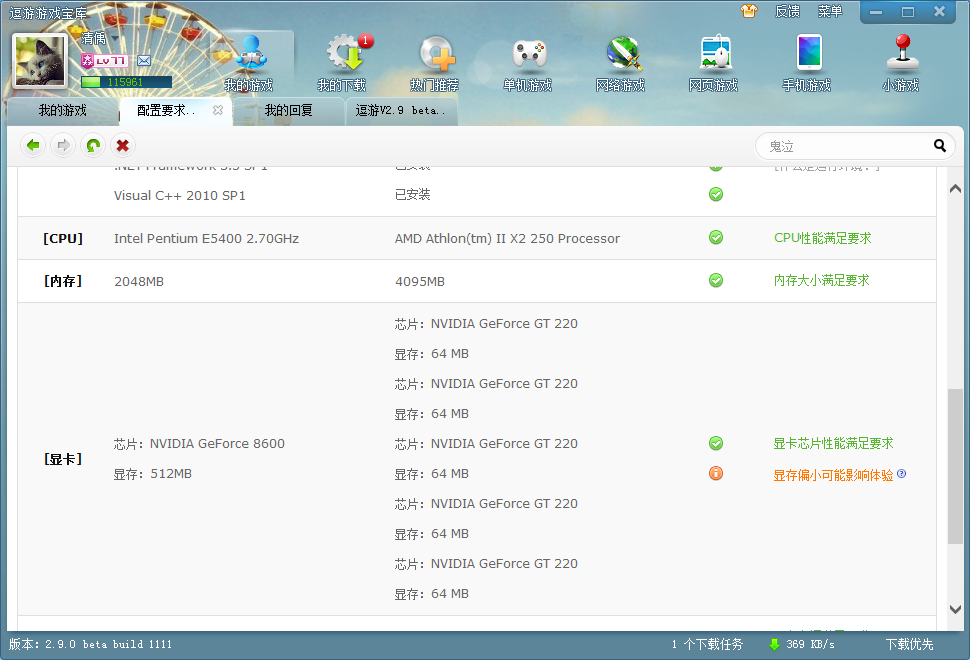Click the CPU性能满足要求 text
This screenshot has height=660, width=970.
pyautogui.click(x=823, y=238)
